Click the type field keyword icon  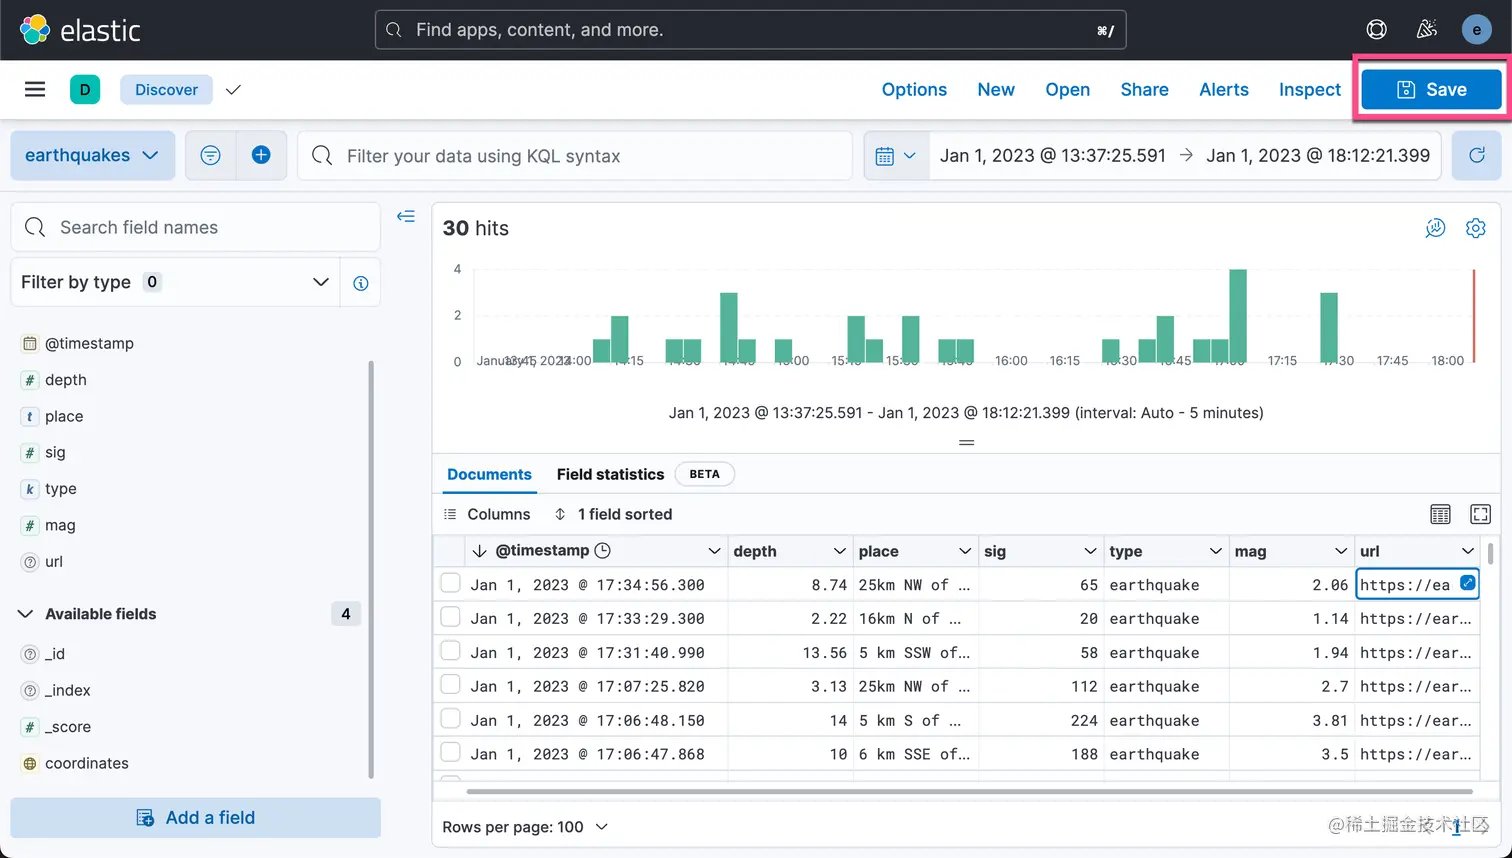pos(30,489)
